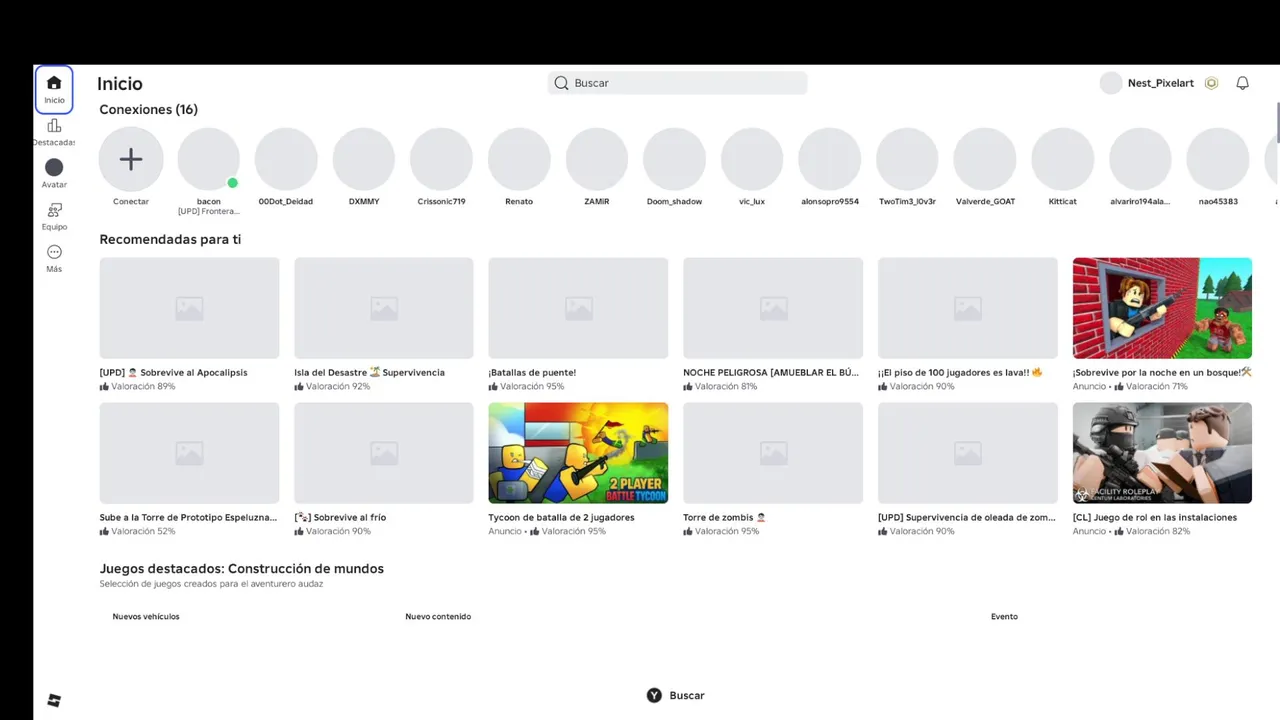Open Sube a la Torre de Prototipo thumbnail
The image size is (1280, 720).
click(x=189, y=453)
